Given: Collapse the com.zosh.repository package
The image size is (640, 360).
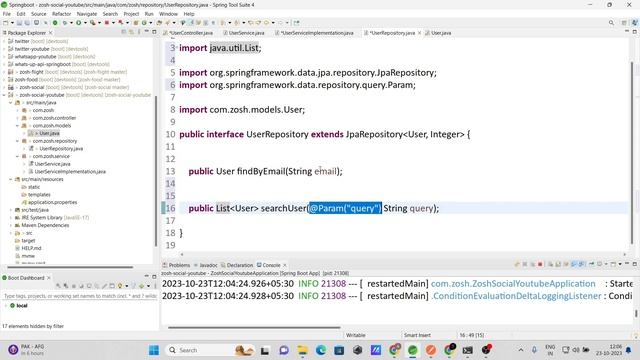Looking at the screenshot, I should (18, 141).
